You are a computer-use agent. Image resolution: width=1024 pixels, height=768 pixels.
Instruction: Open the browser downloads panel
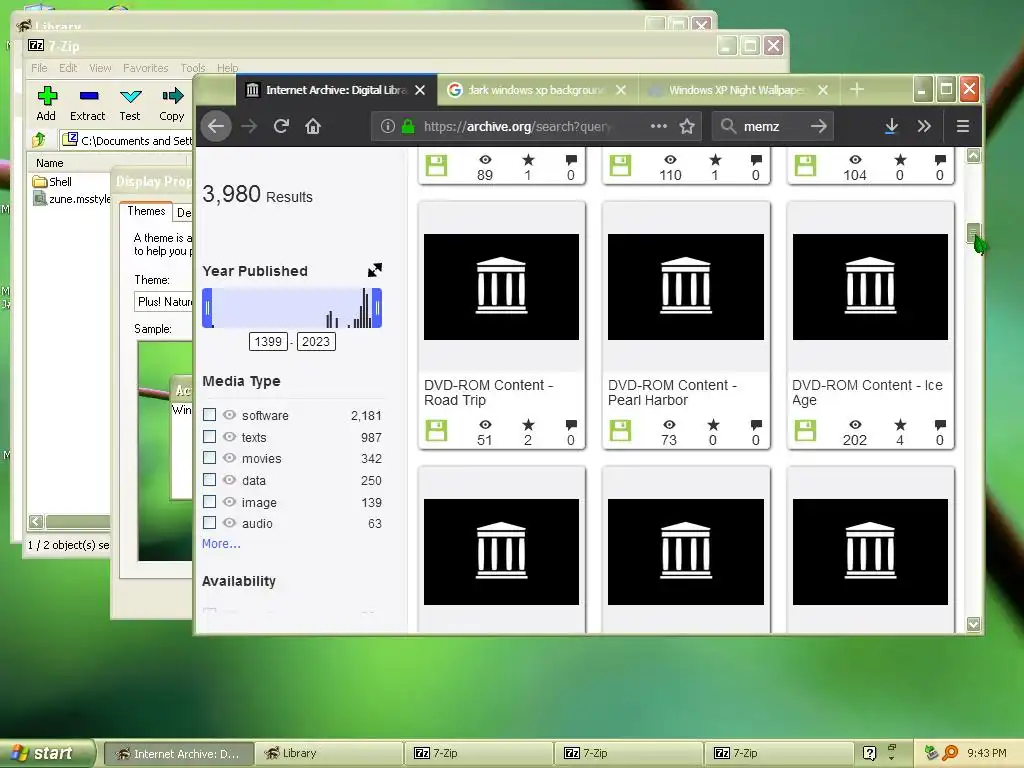point(891,126)
